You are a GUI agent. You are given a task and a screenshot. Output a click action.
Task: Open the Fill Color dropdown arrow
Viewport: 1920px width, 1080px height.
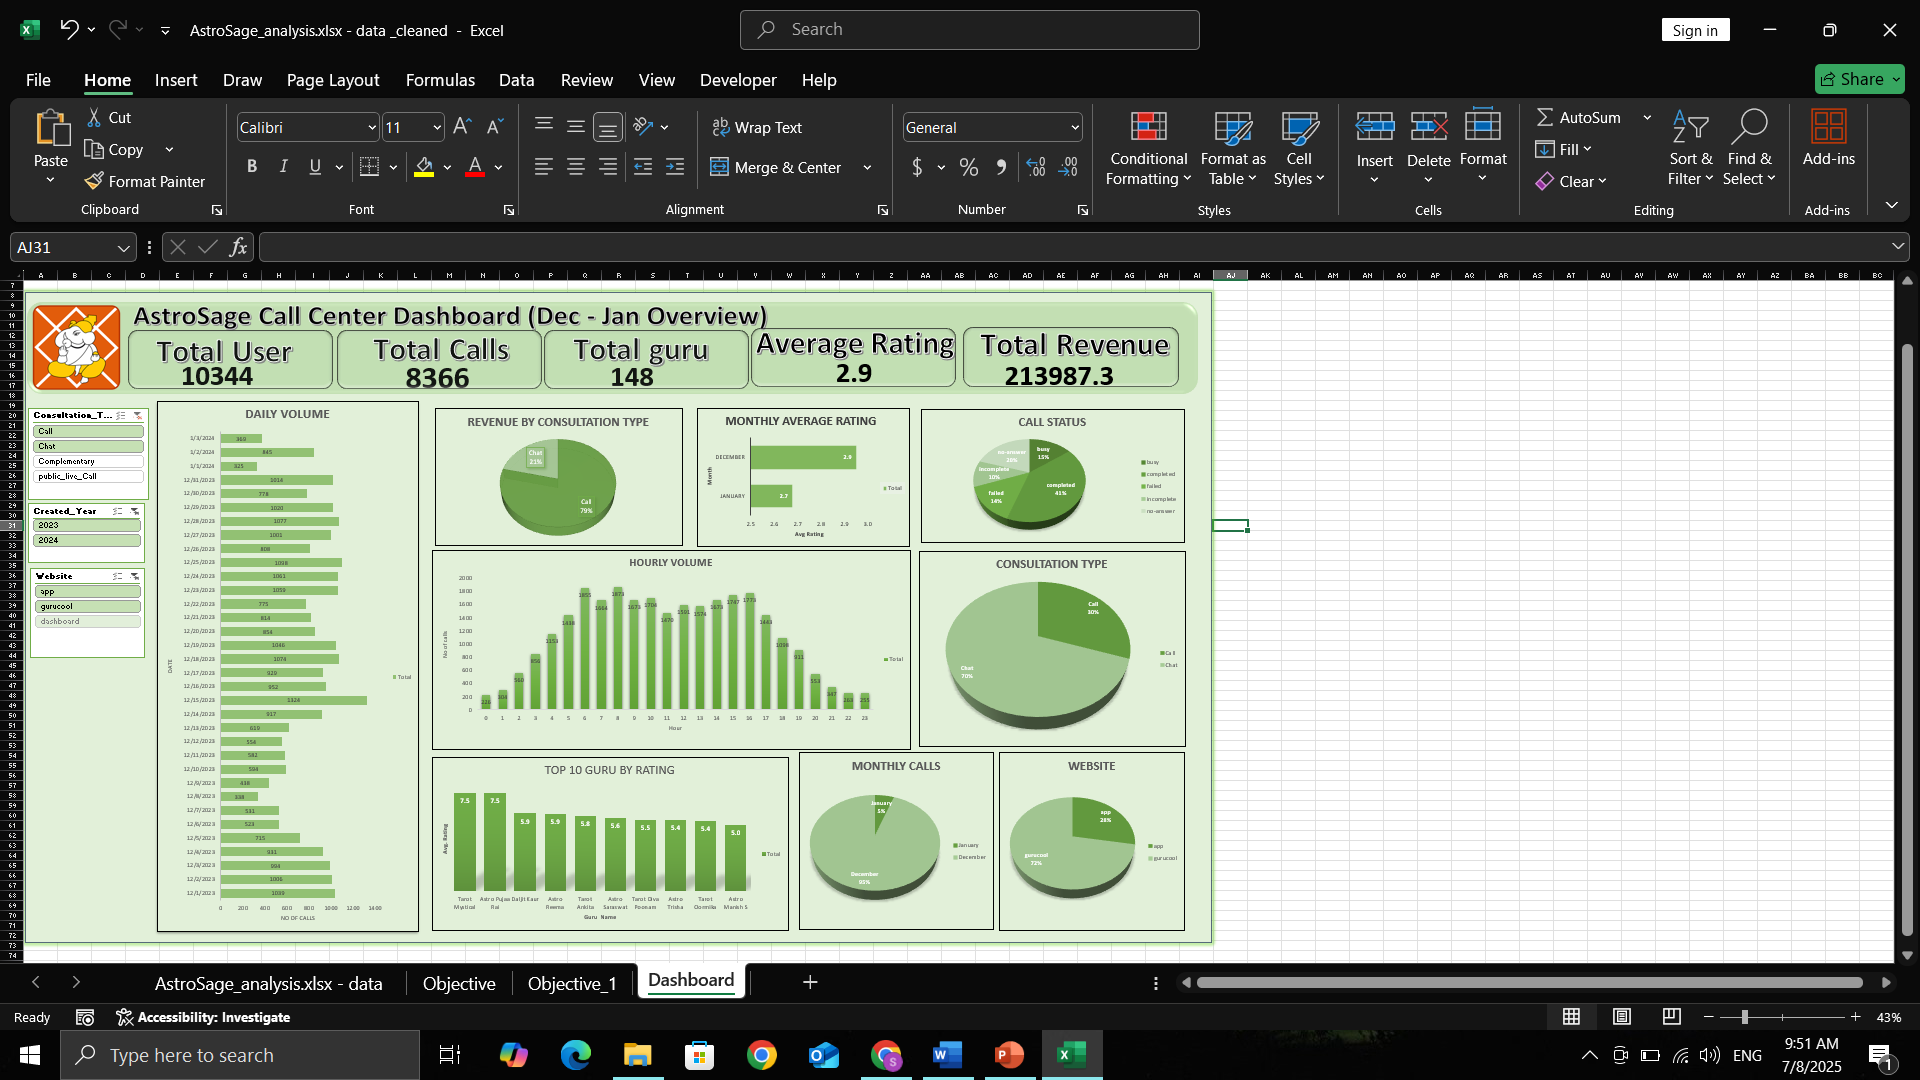tap(447, 168)
